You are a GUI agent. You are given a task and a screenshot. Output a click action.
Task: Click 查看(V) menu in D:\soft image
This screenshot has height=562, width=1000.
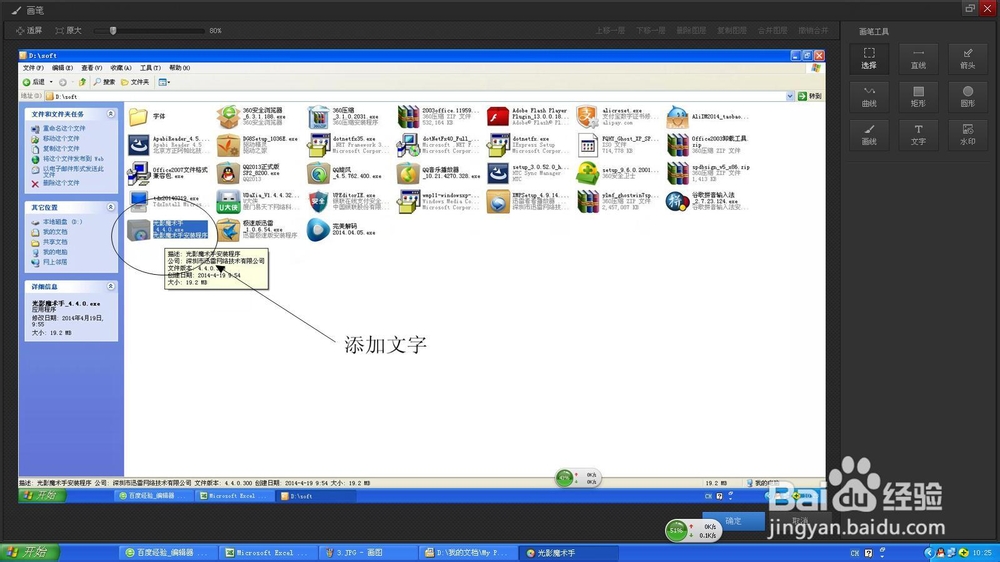point(91,68)
